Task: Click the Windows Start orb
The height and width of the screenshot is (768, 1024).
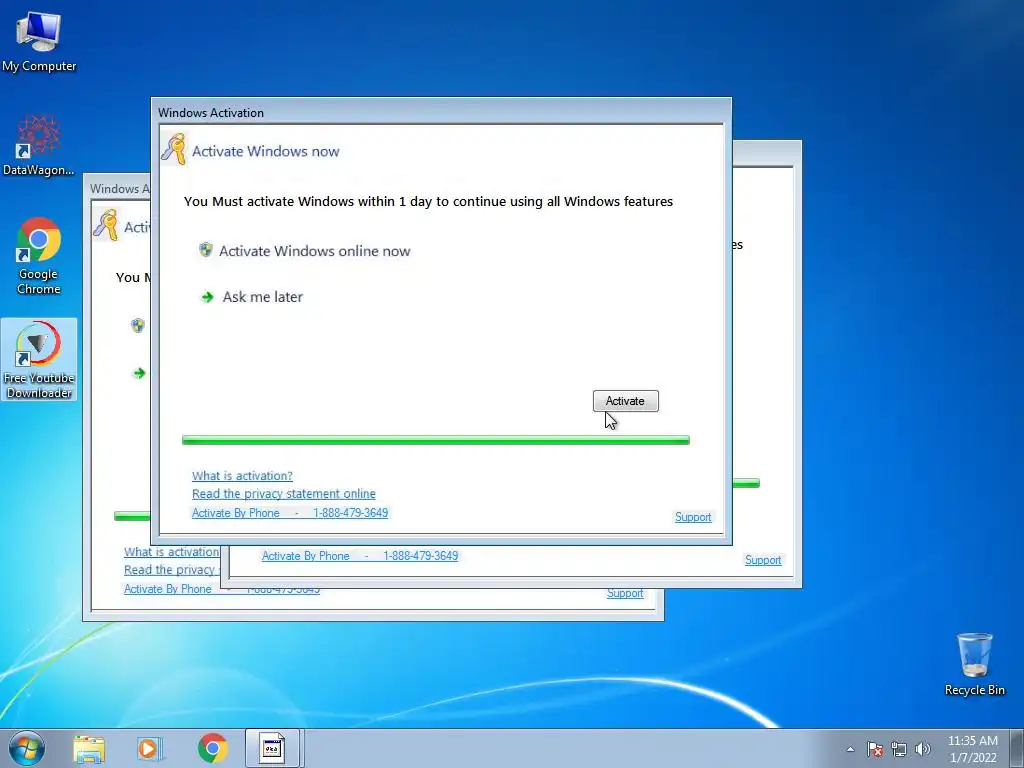Action: (27, 748)
